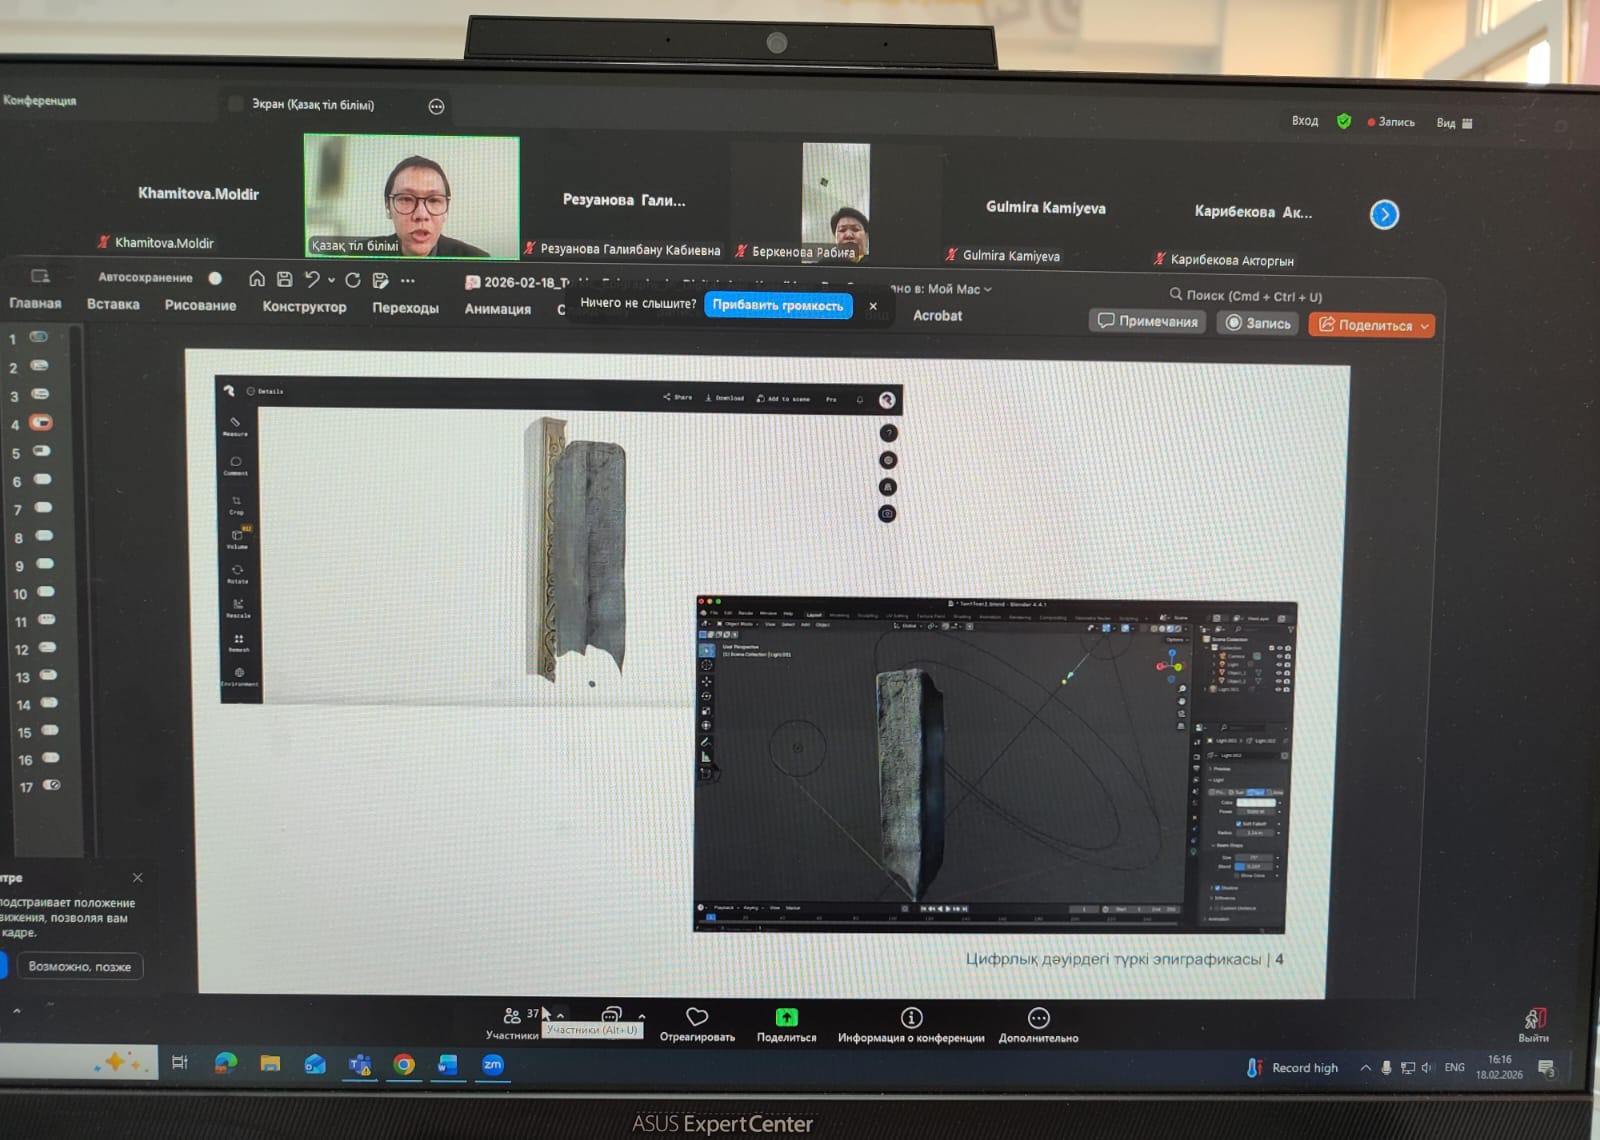1600x1140 pixels.
Task: Click the 'Возможно, позже' button
Action: pos(80,967)
